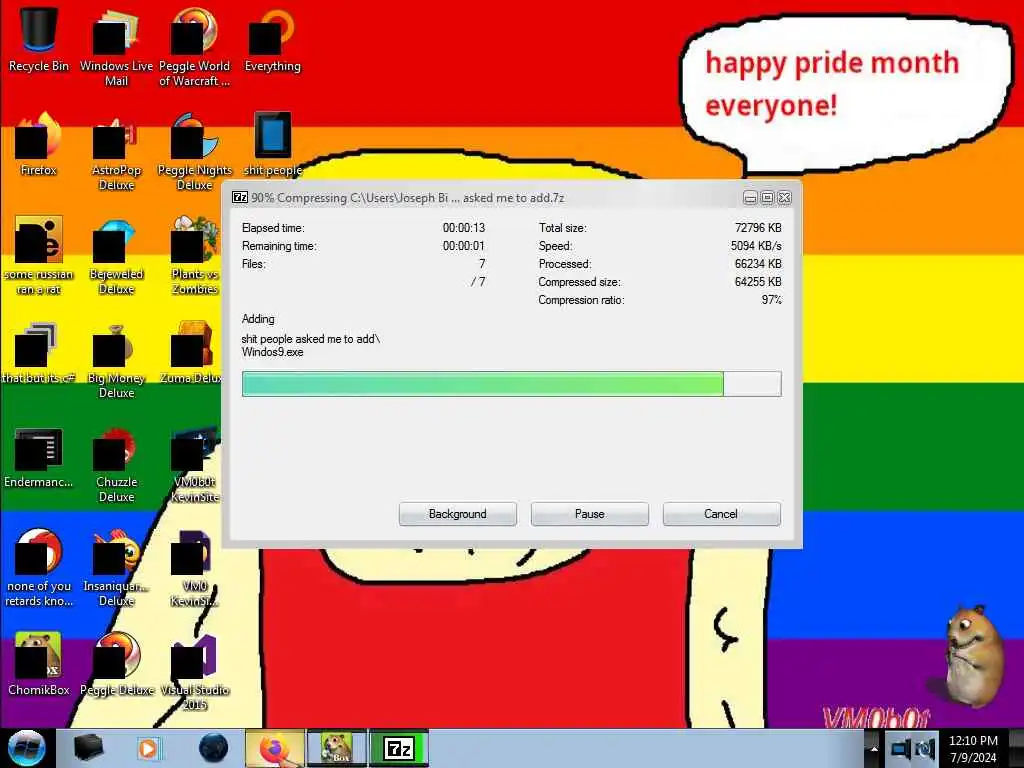Select the 'that but its c#' desktop icon
The width and height of the screenshot is (1024, 768).
(x=39, y=353)
